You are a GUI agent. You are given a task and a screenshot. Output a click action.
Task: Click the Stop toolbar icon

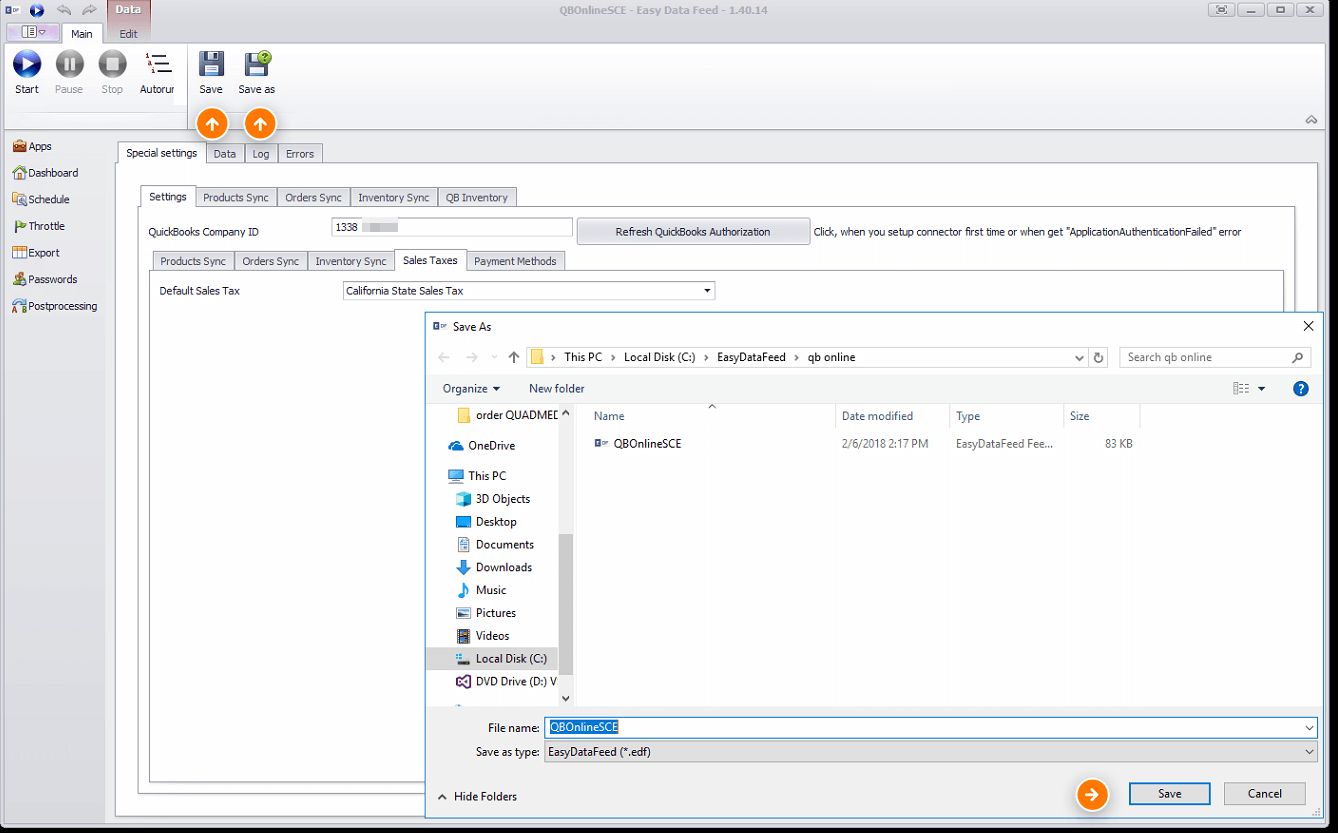(112, 65)
